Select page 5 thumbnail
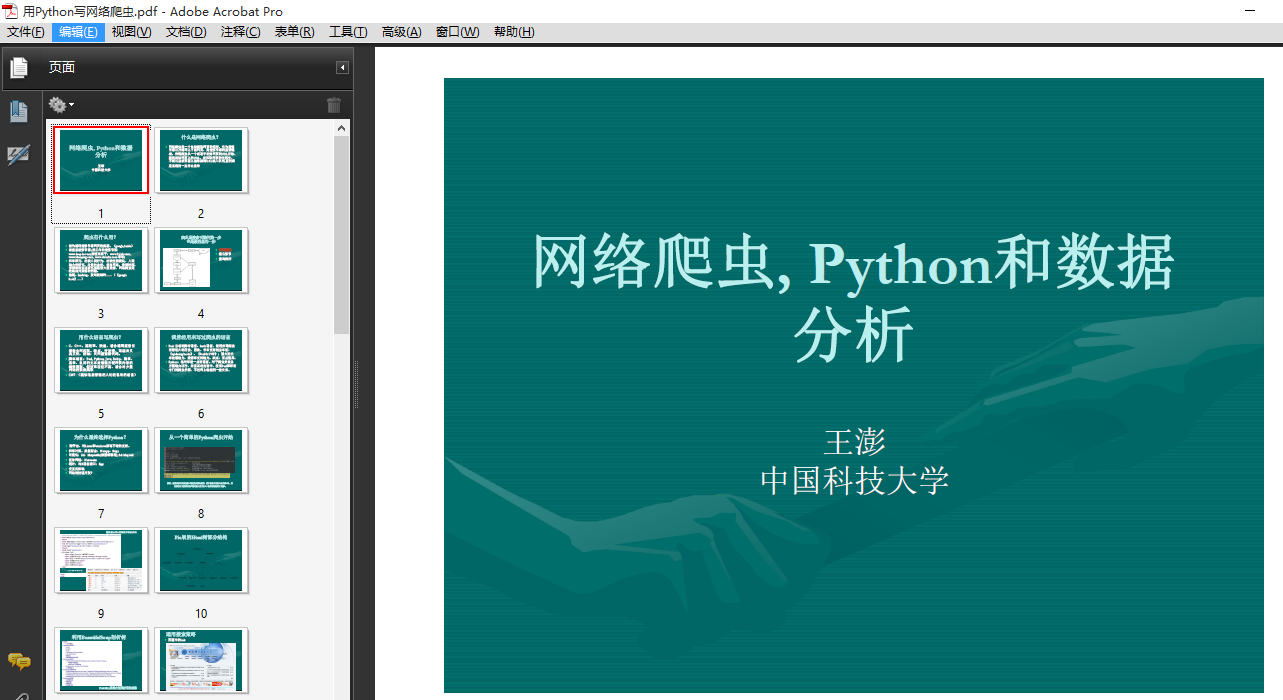This screenshot has height=700, width=1283. (x=101, y=360)
